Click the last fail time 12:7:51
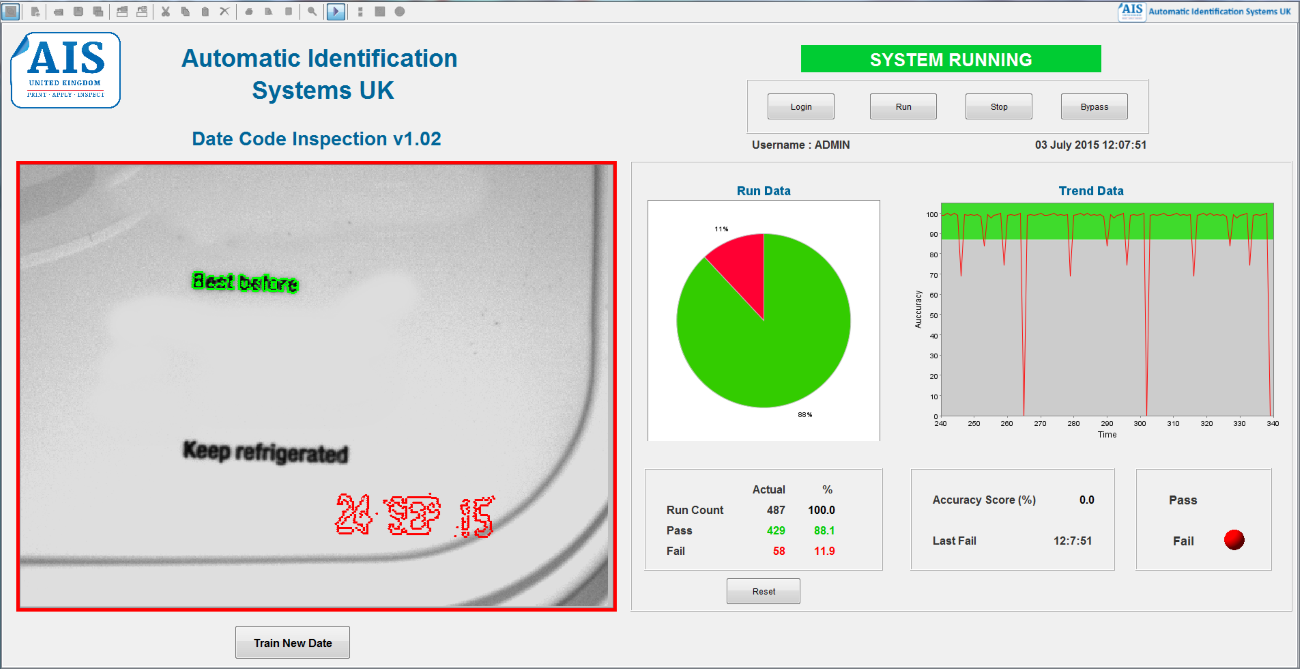Image resolution: width=1300 pixels, height=669 pixels. [1073, 541]
